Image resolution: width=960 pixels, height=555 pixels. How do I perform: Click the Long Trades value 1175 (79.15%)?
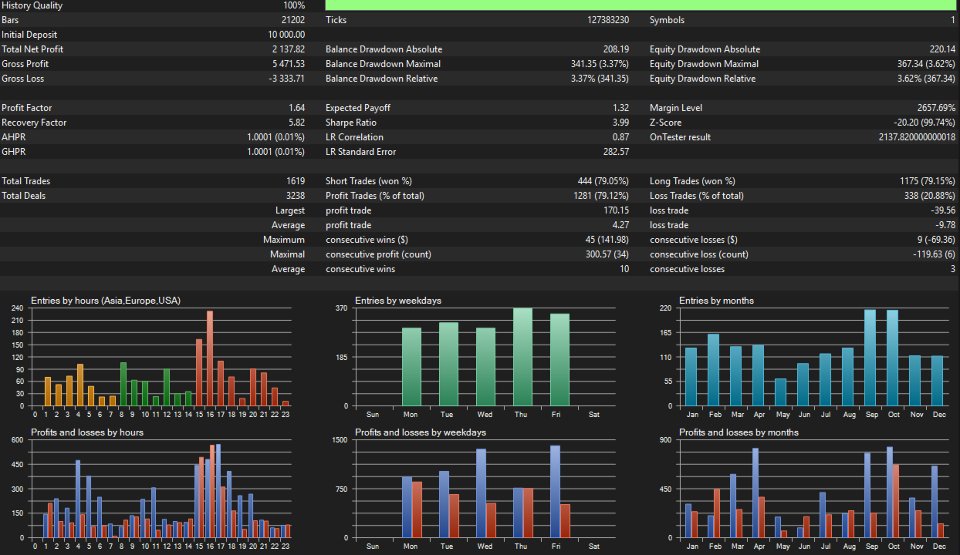pyautogui.click(x=928, y=181)
